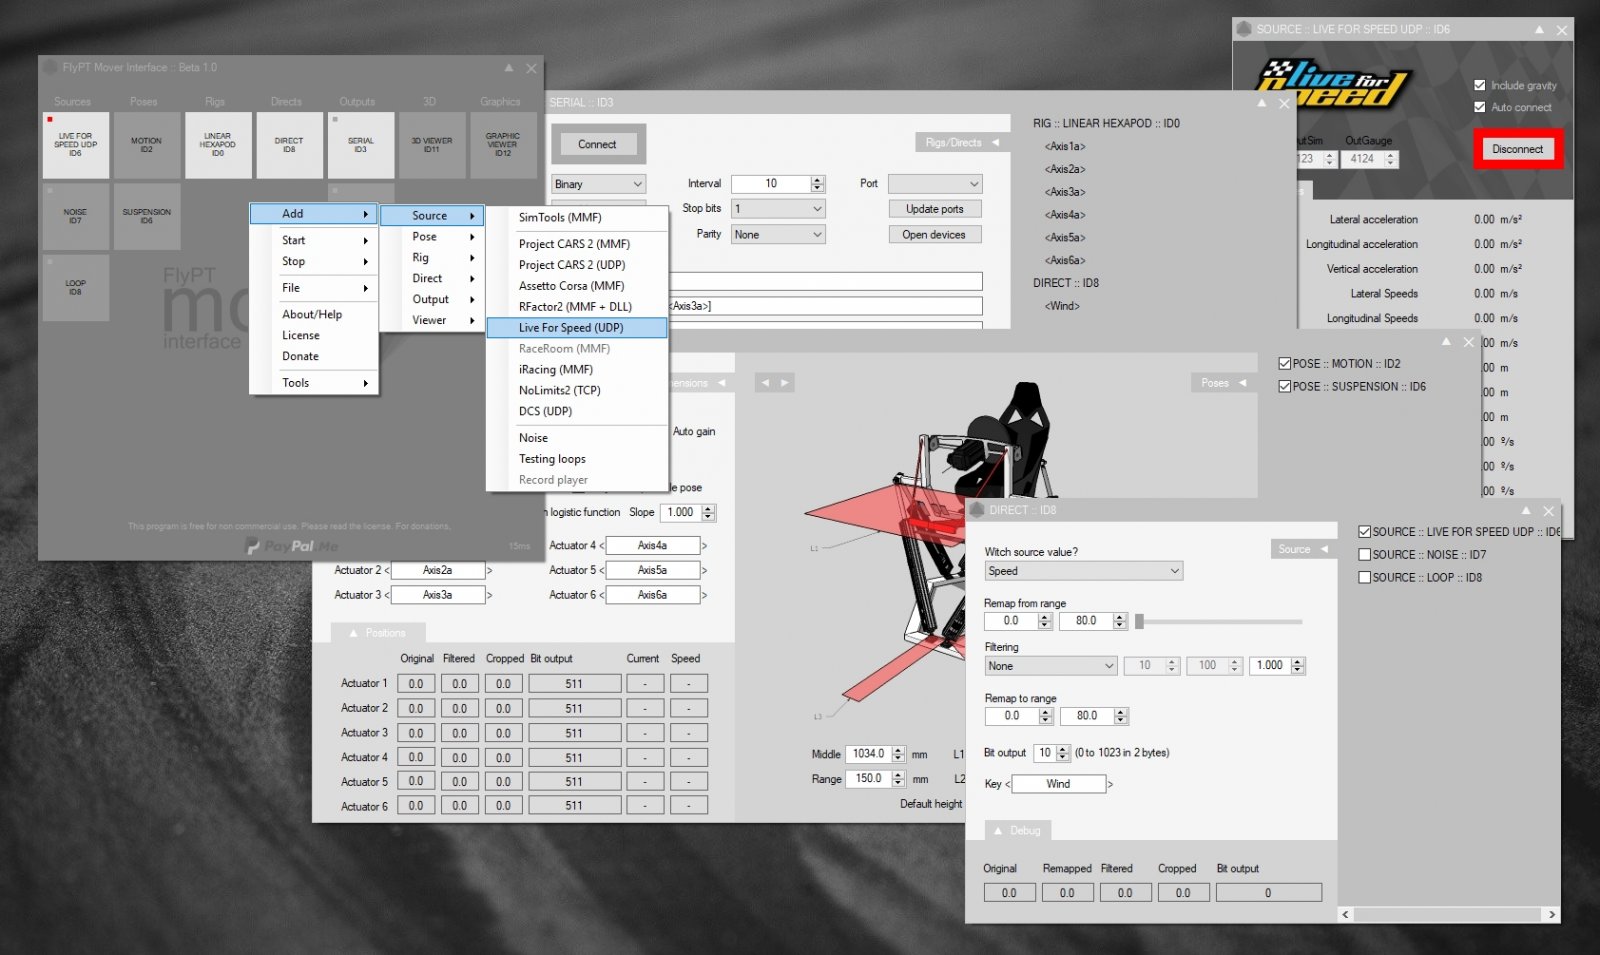Open the Stop bits dropdown
The image size is (1600, 955).
[777, 209]
